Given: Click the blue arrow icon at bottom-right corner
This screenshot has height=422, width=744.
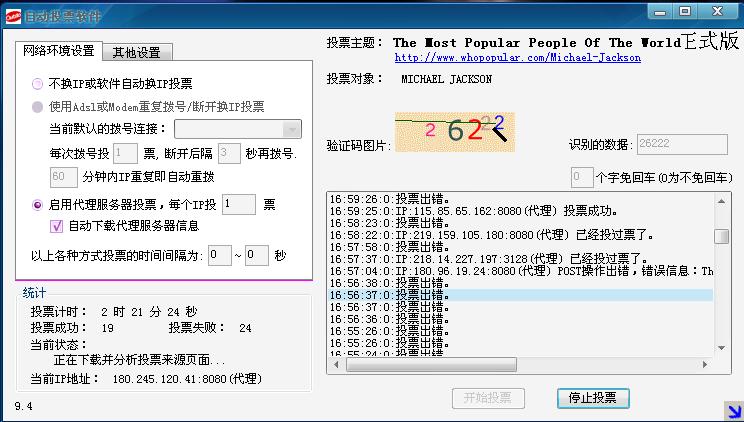Looking at the screenshot, I should coord(733,411).
